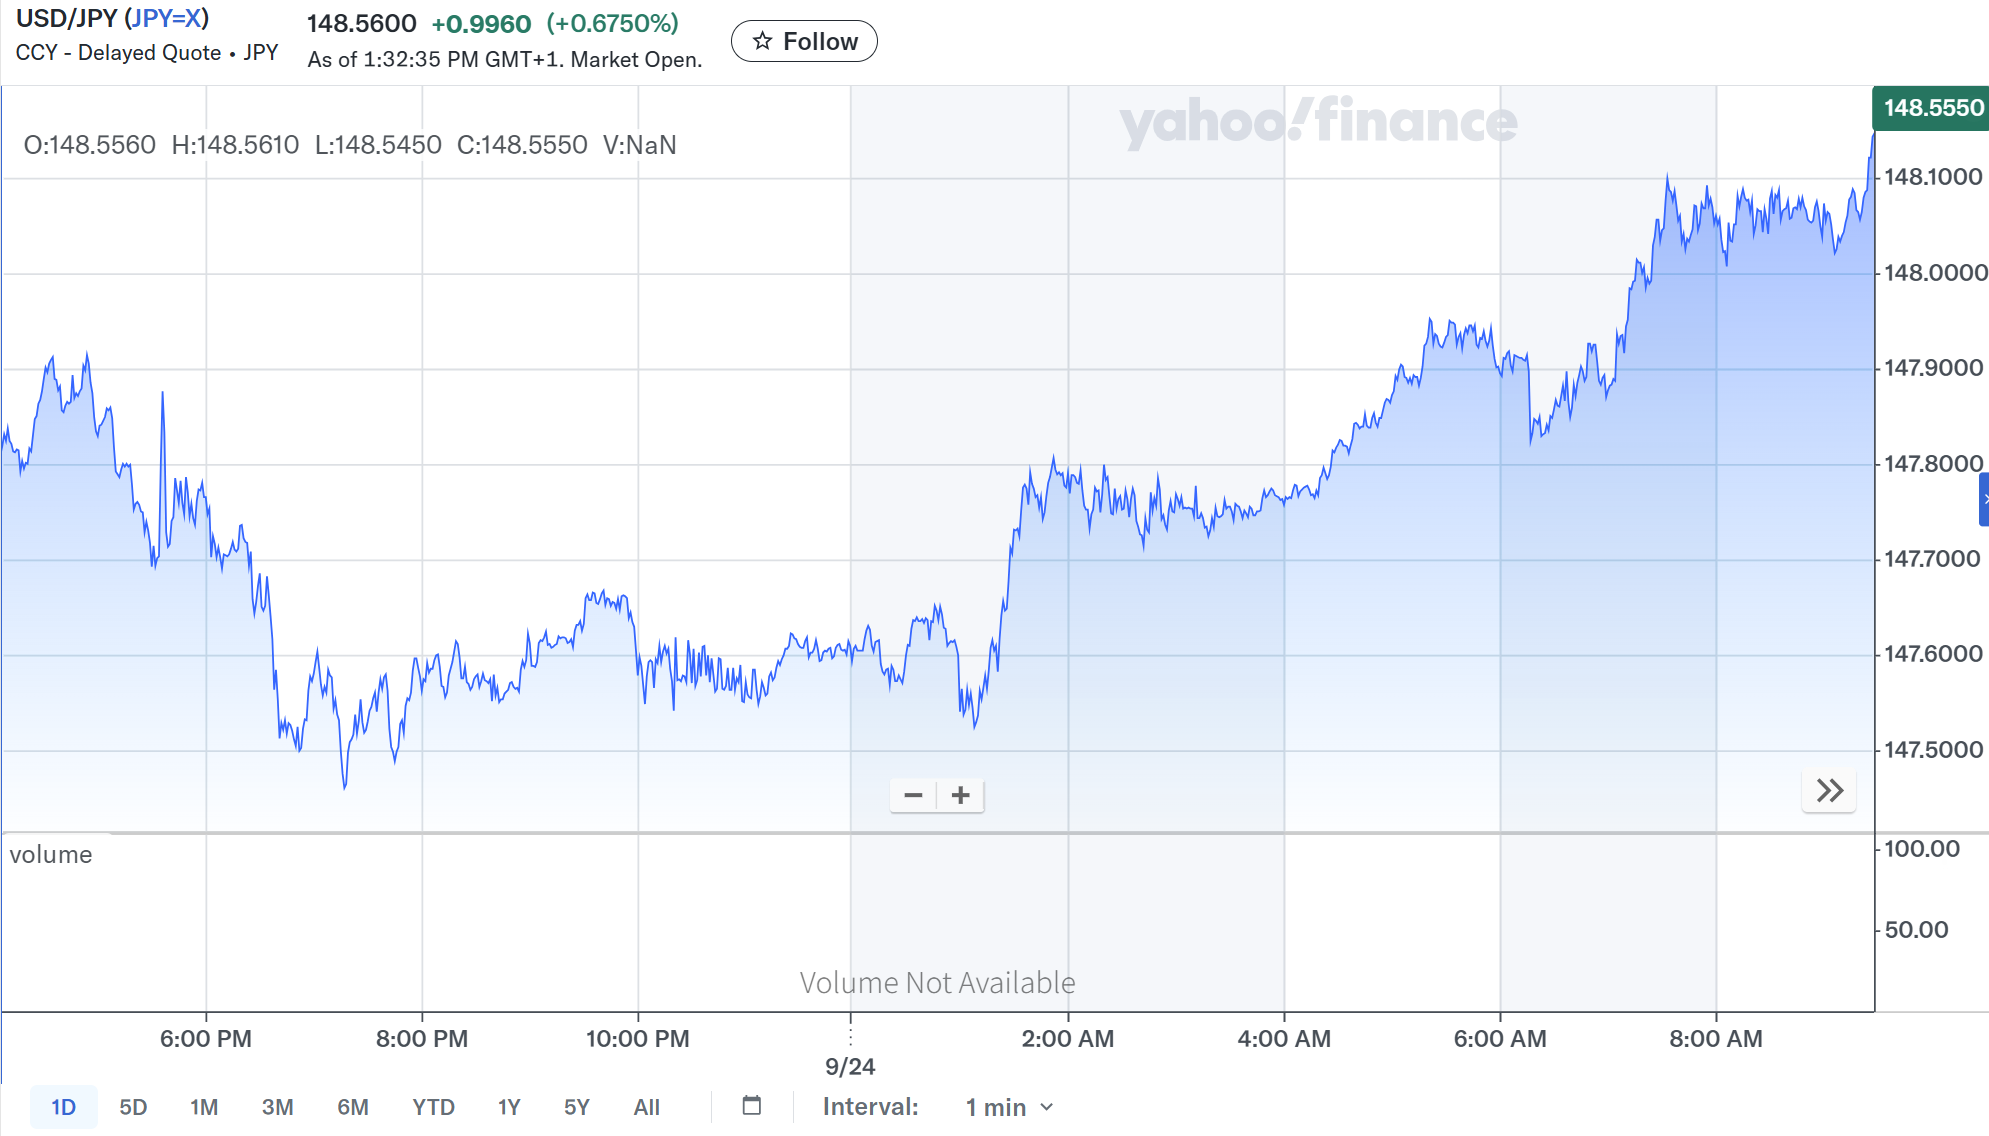Expand the 1 min interval dropdown
Screen dimensions: 1989x1136
[x=1008, y=1107]
